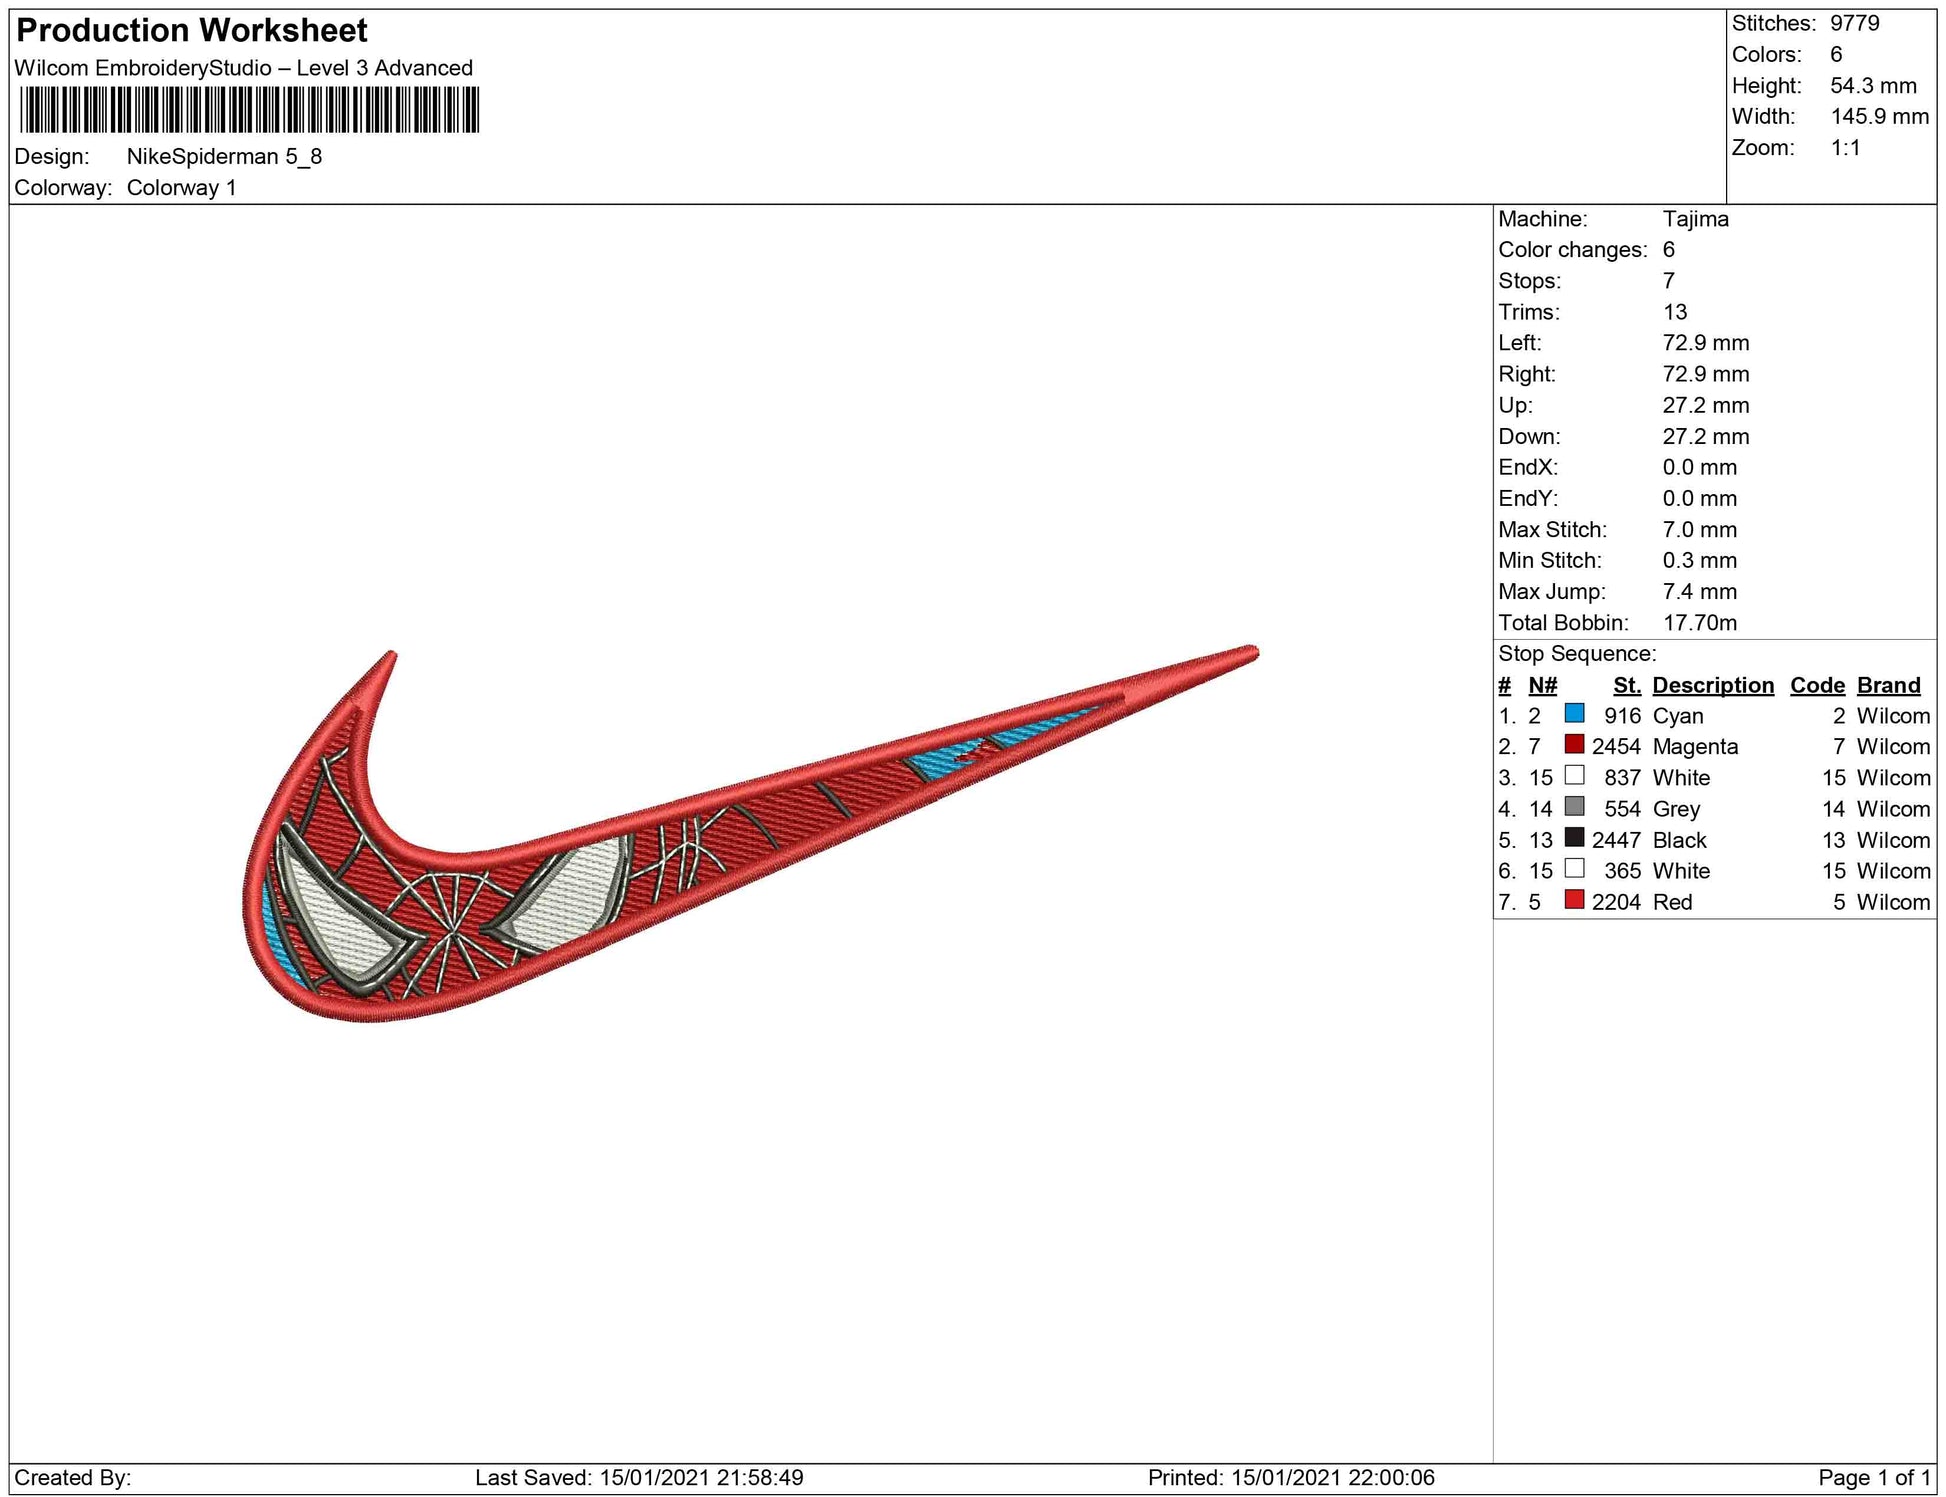Click the Tajima machine value

tap(1695, 219)
